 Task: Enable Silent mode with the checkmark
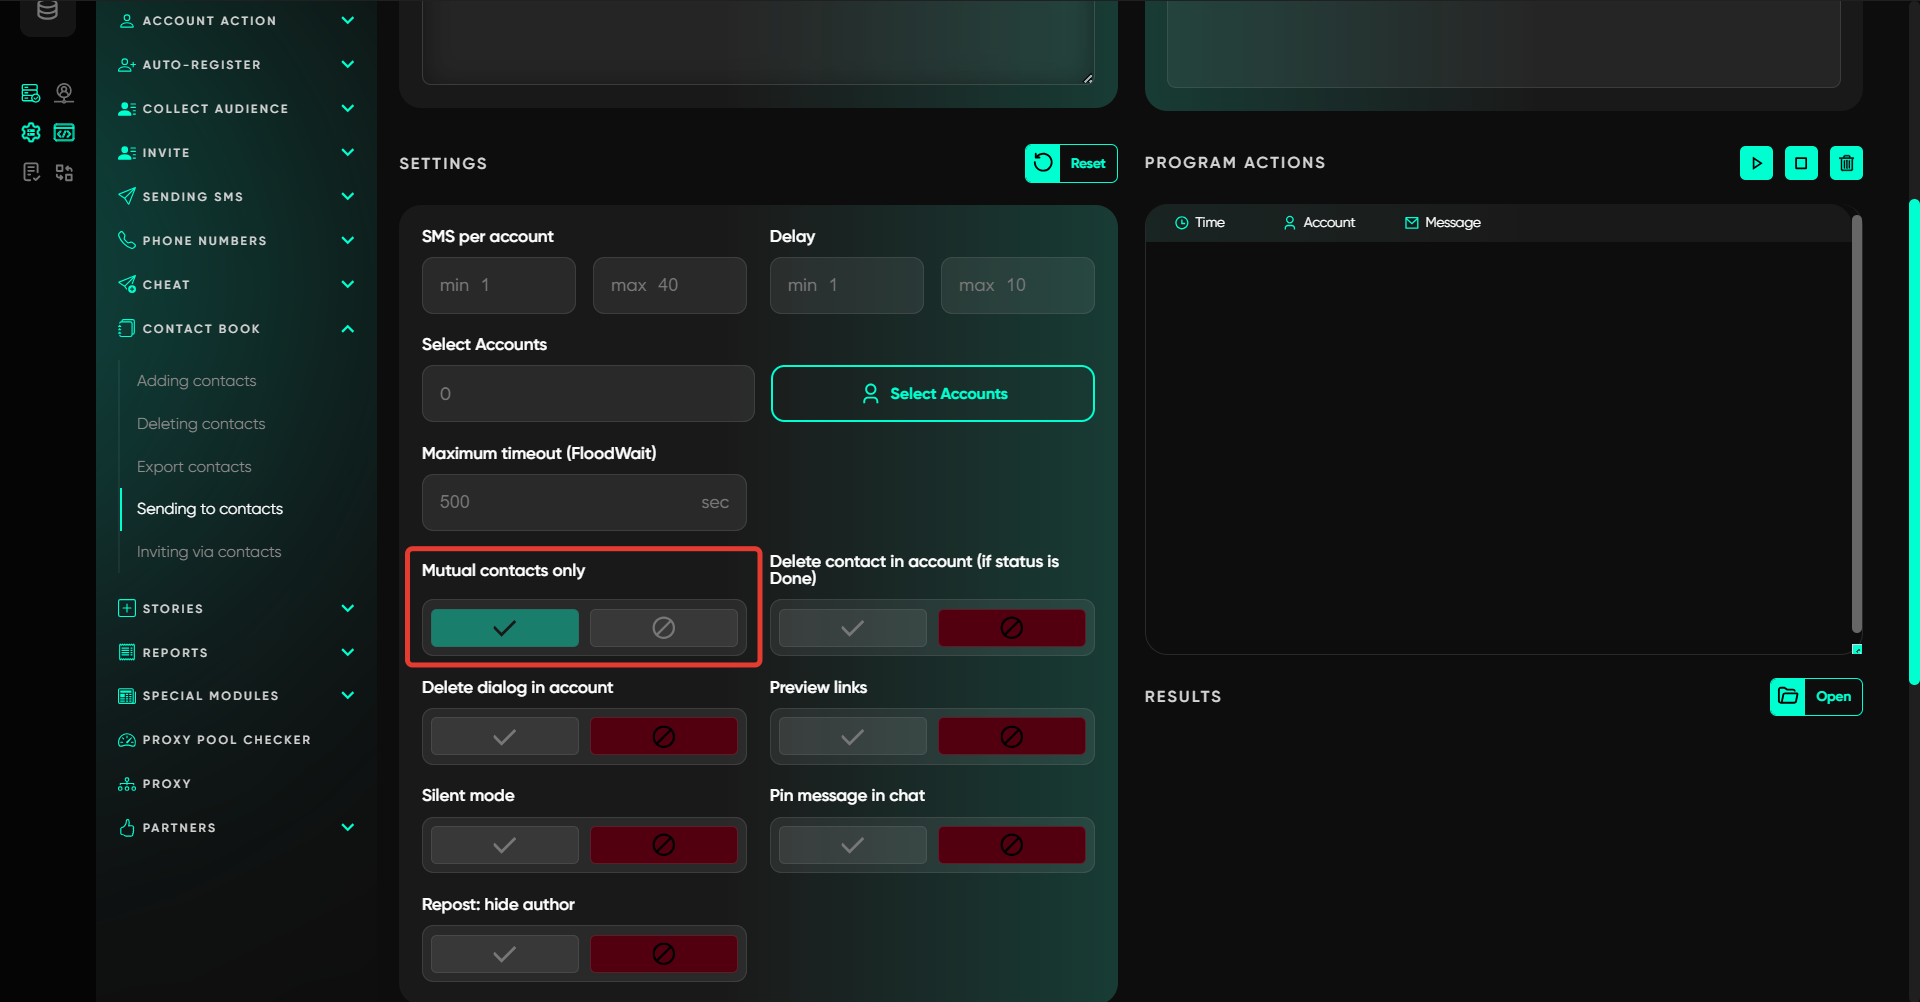(505, 845)
